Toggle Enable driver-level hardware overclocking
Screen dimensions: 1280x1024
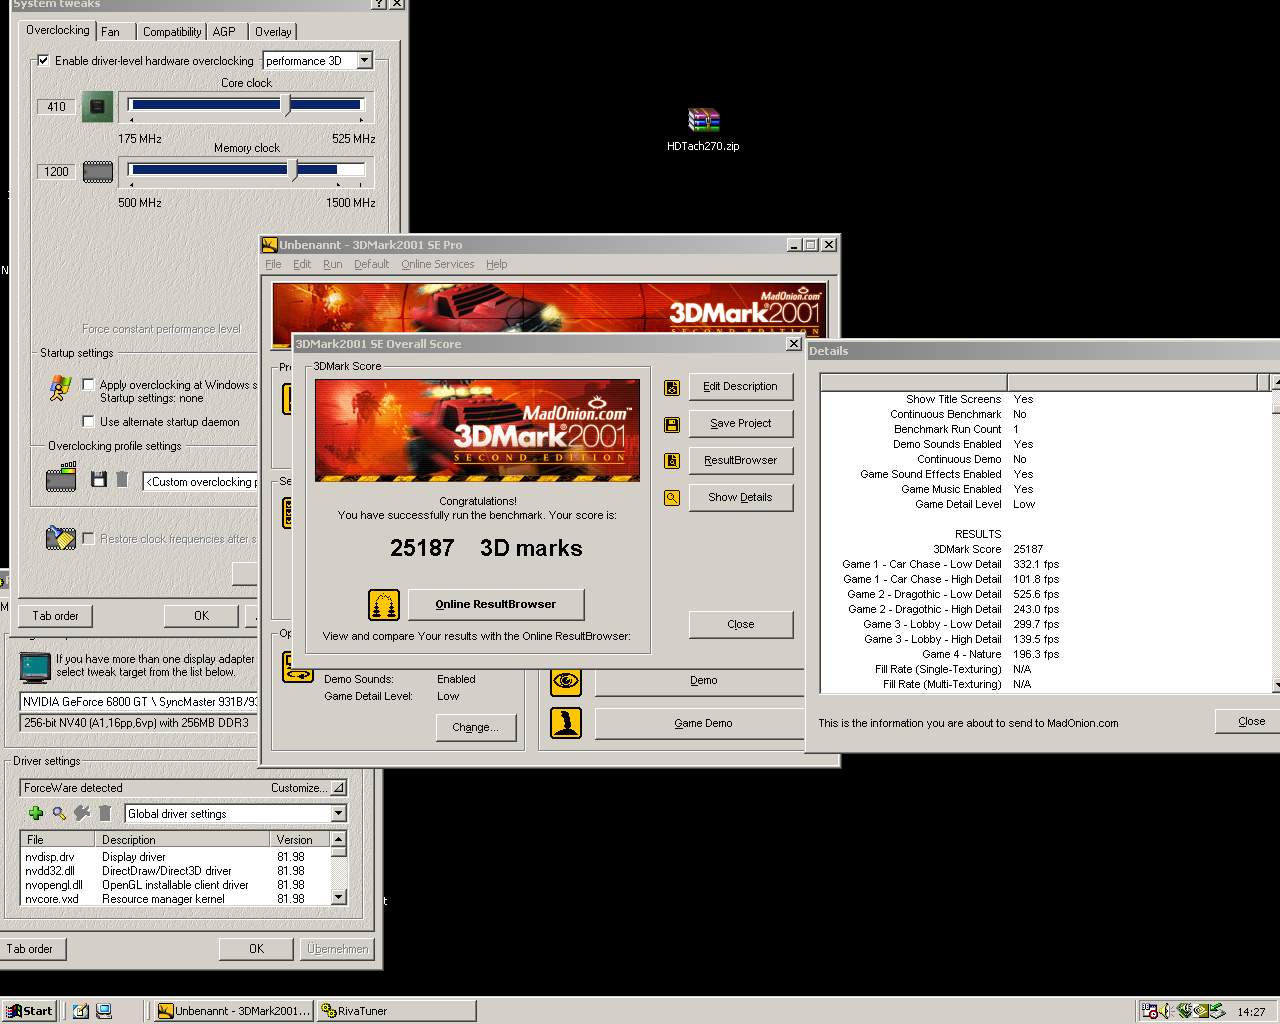[x=43, y=61]
